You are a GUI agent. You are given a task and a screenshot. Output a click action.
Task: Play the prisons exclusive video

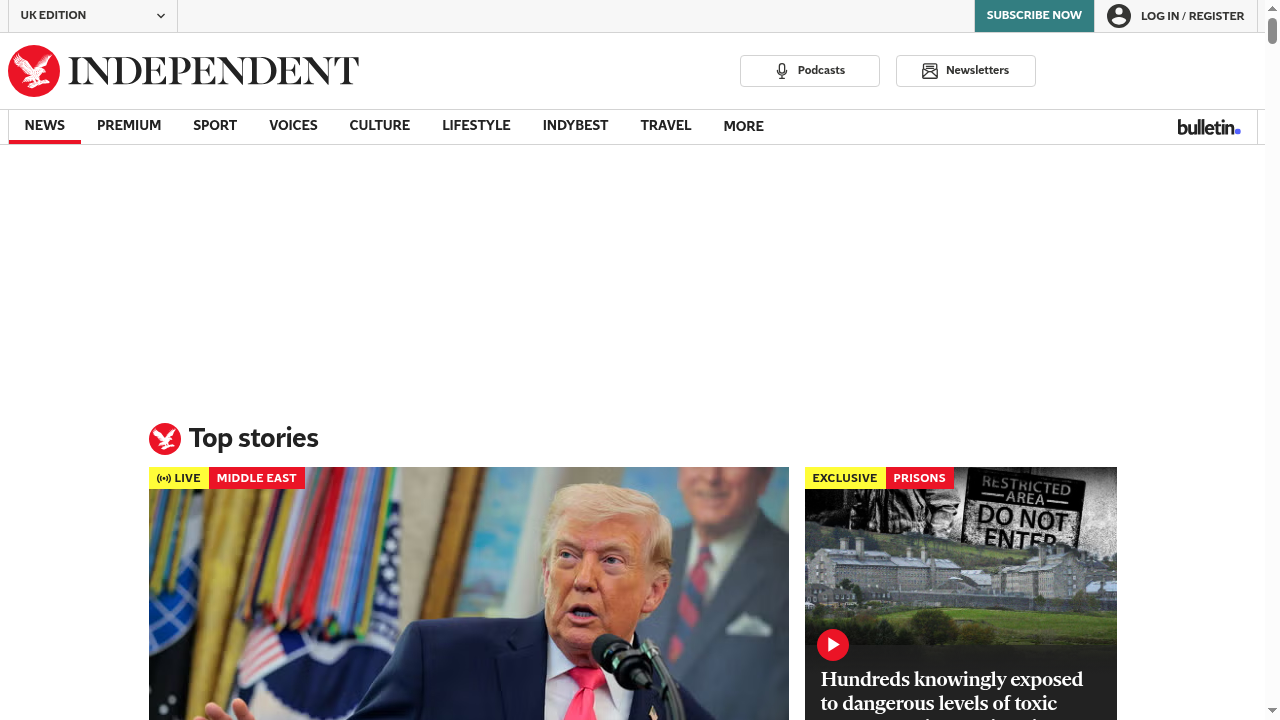833,645
